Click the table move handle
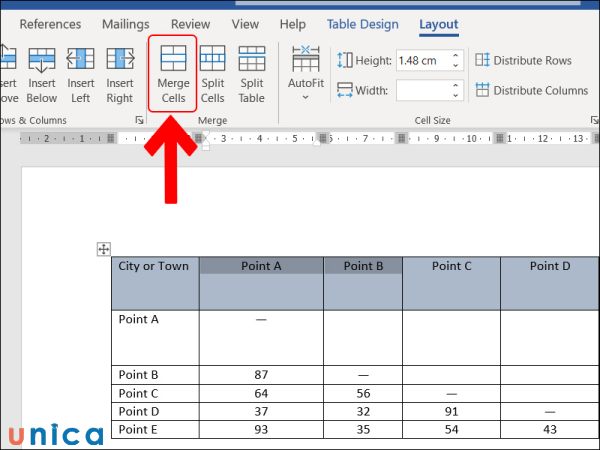 [104, 249]
